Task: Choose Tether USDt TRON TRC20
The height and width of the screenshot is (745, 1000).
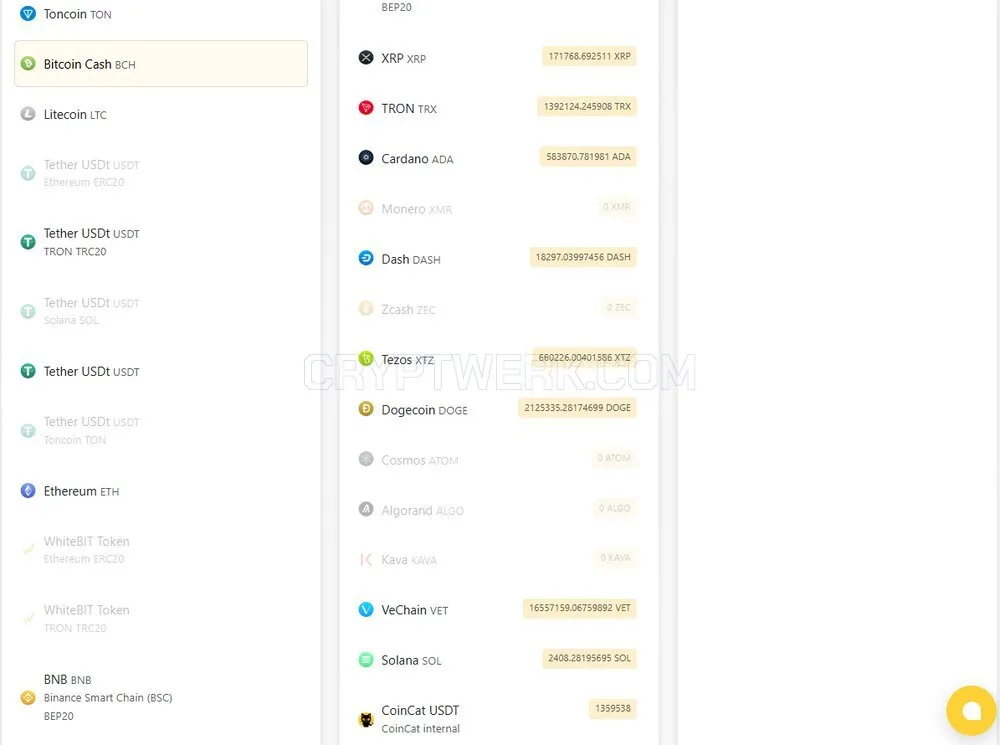Action: [161, 242]
